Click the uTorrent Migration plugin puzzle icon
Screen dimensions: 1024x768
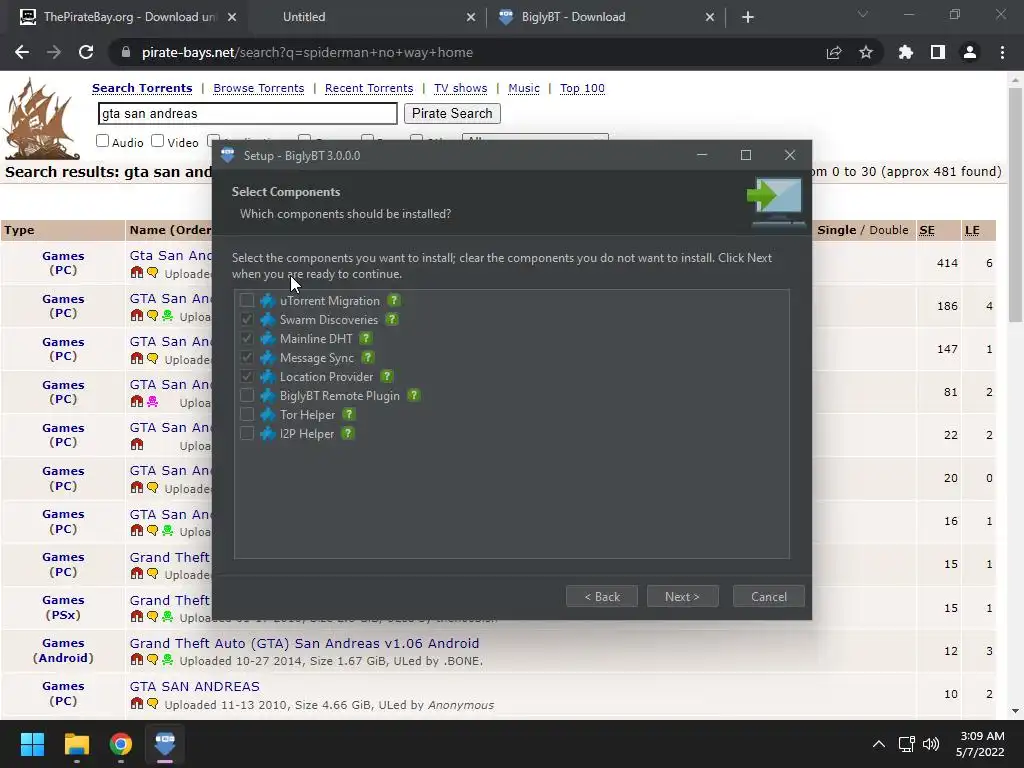[x=267, y=300]
